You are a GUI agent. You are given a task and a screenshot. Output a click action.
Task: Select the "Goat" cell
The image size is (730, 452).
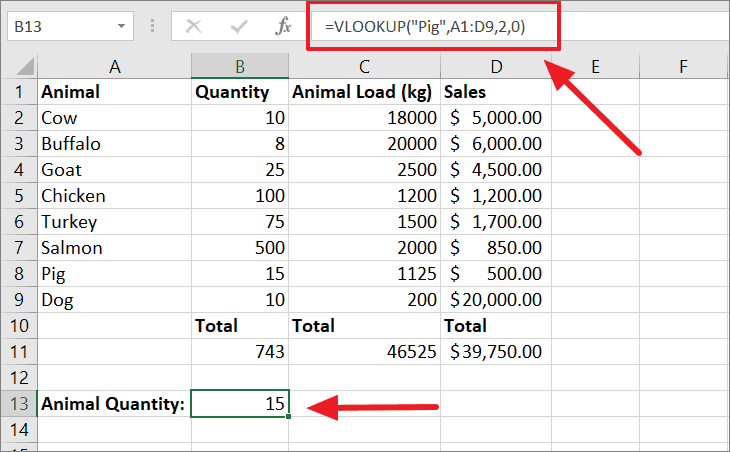click(115, 170)
